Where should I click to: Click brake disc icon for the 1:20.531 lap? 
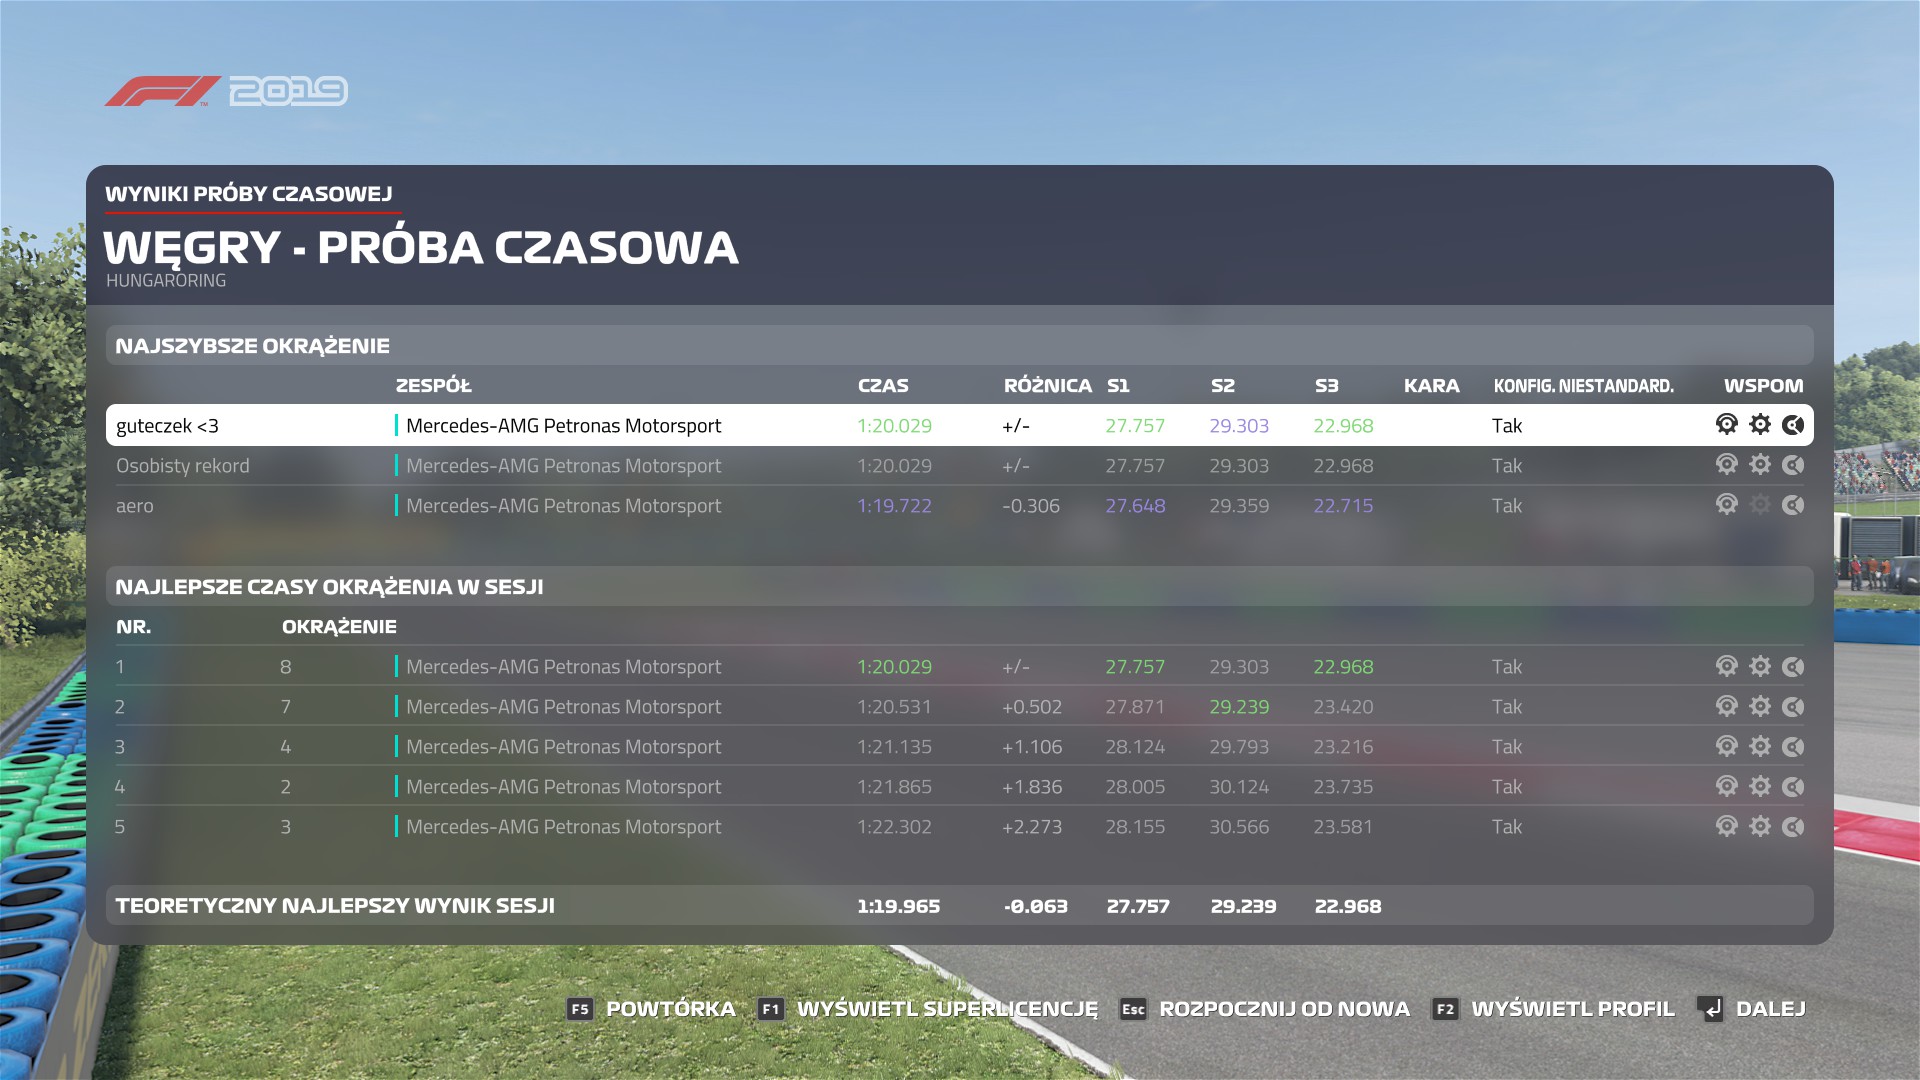tap(1793, 706)
